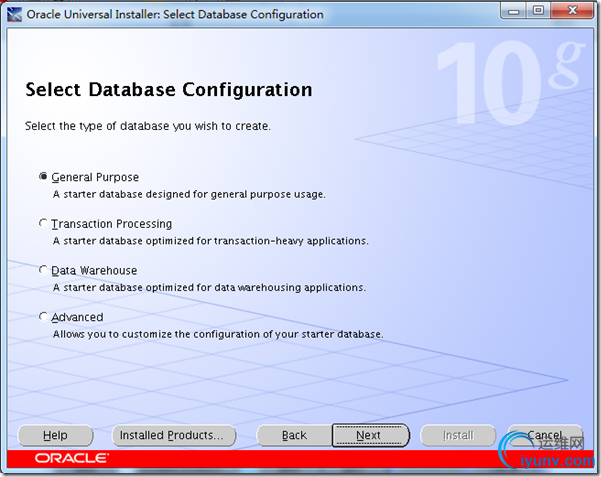The height and width of the screenshot is (477, 601).
Task: Maximize the installer window
Action: point(538,11)
